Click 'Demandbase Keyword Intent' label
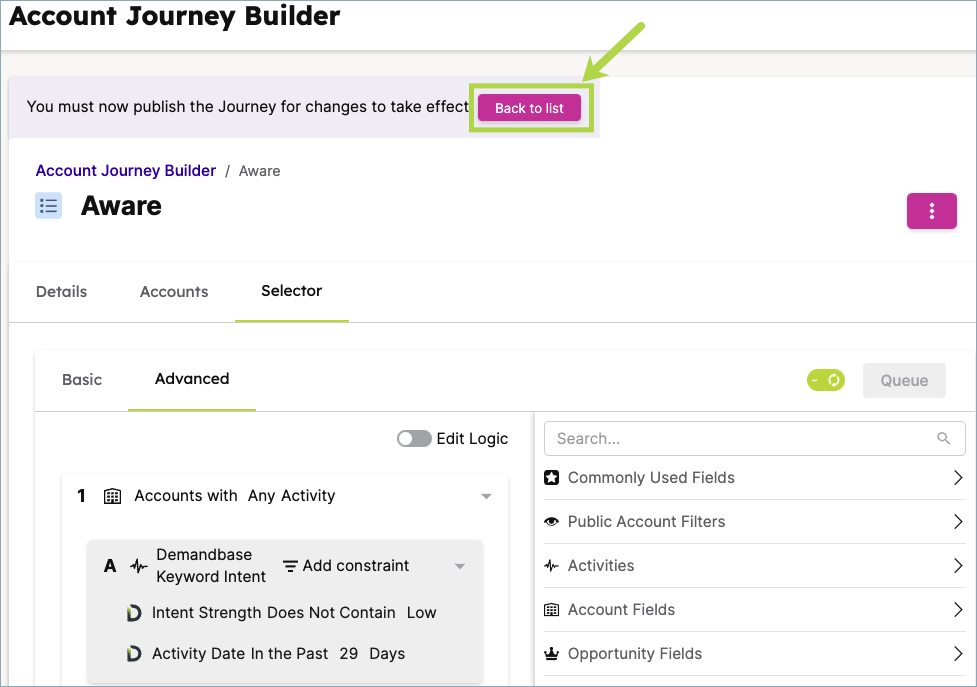Image resolution: width=977 pixels, height=687 pixels. (x=211, y=566)
